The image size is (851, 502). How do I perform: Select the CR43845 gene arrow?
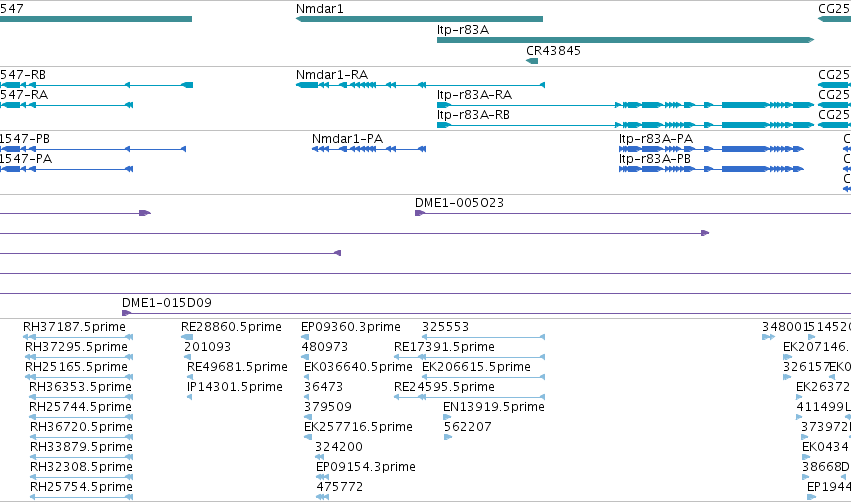[532, 61]
